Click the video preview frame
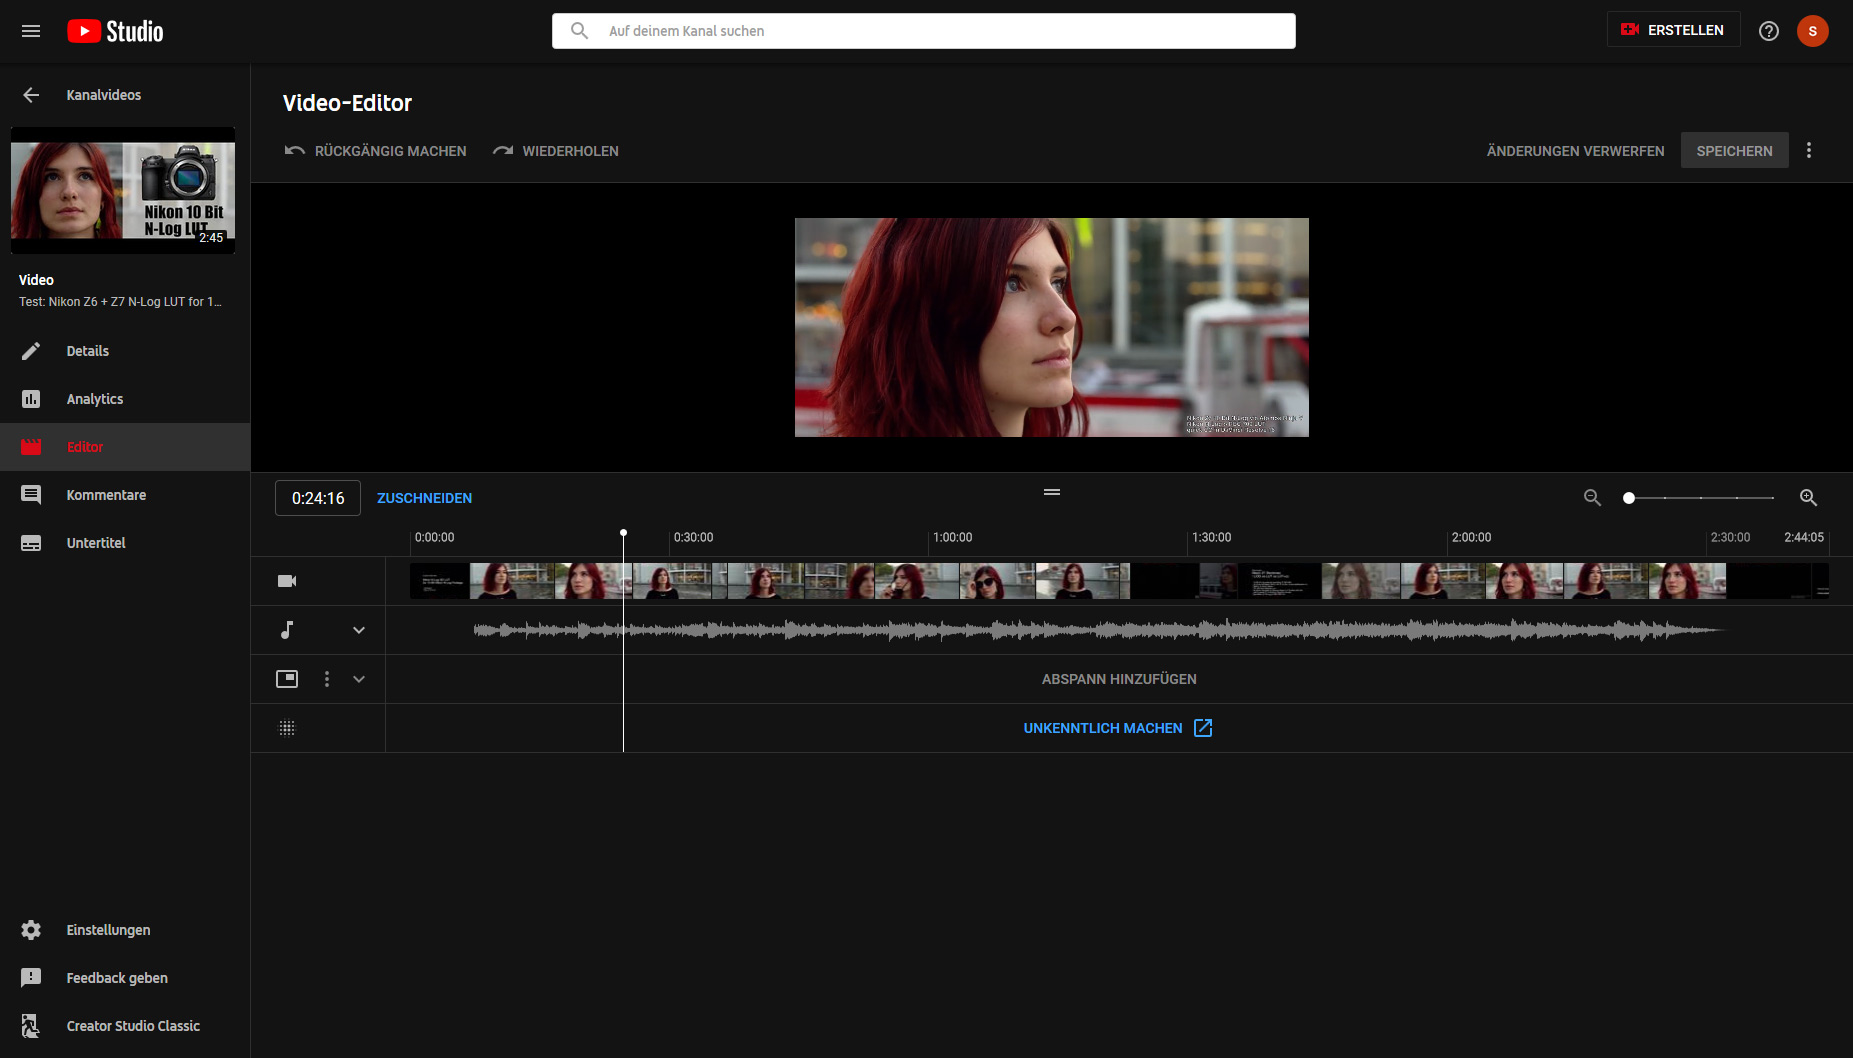 (x=1051, y=327)
